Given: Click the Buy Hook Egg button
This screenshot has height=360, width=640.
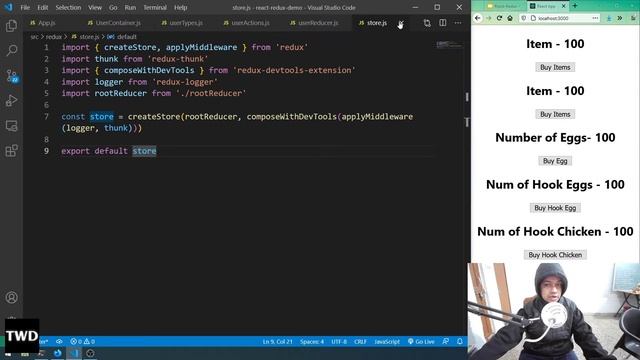Looking at the screenshot, I should 555,208.
